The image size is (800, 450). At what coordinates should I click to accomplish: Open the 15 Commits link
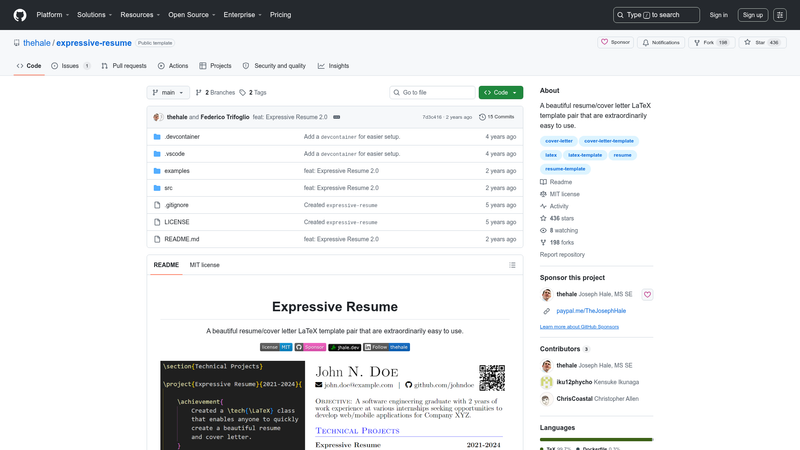[496, 117]
